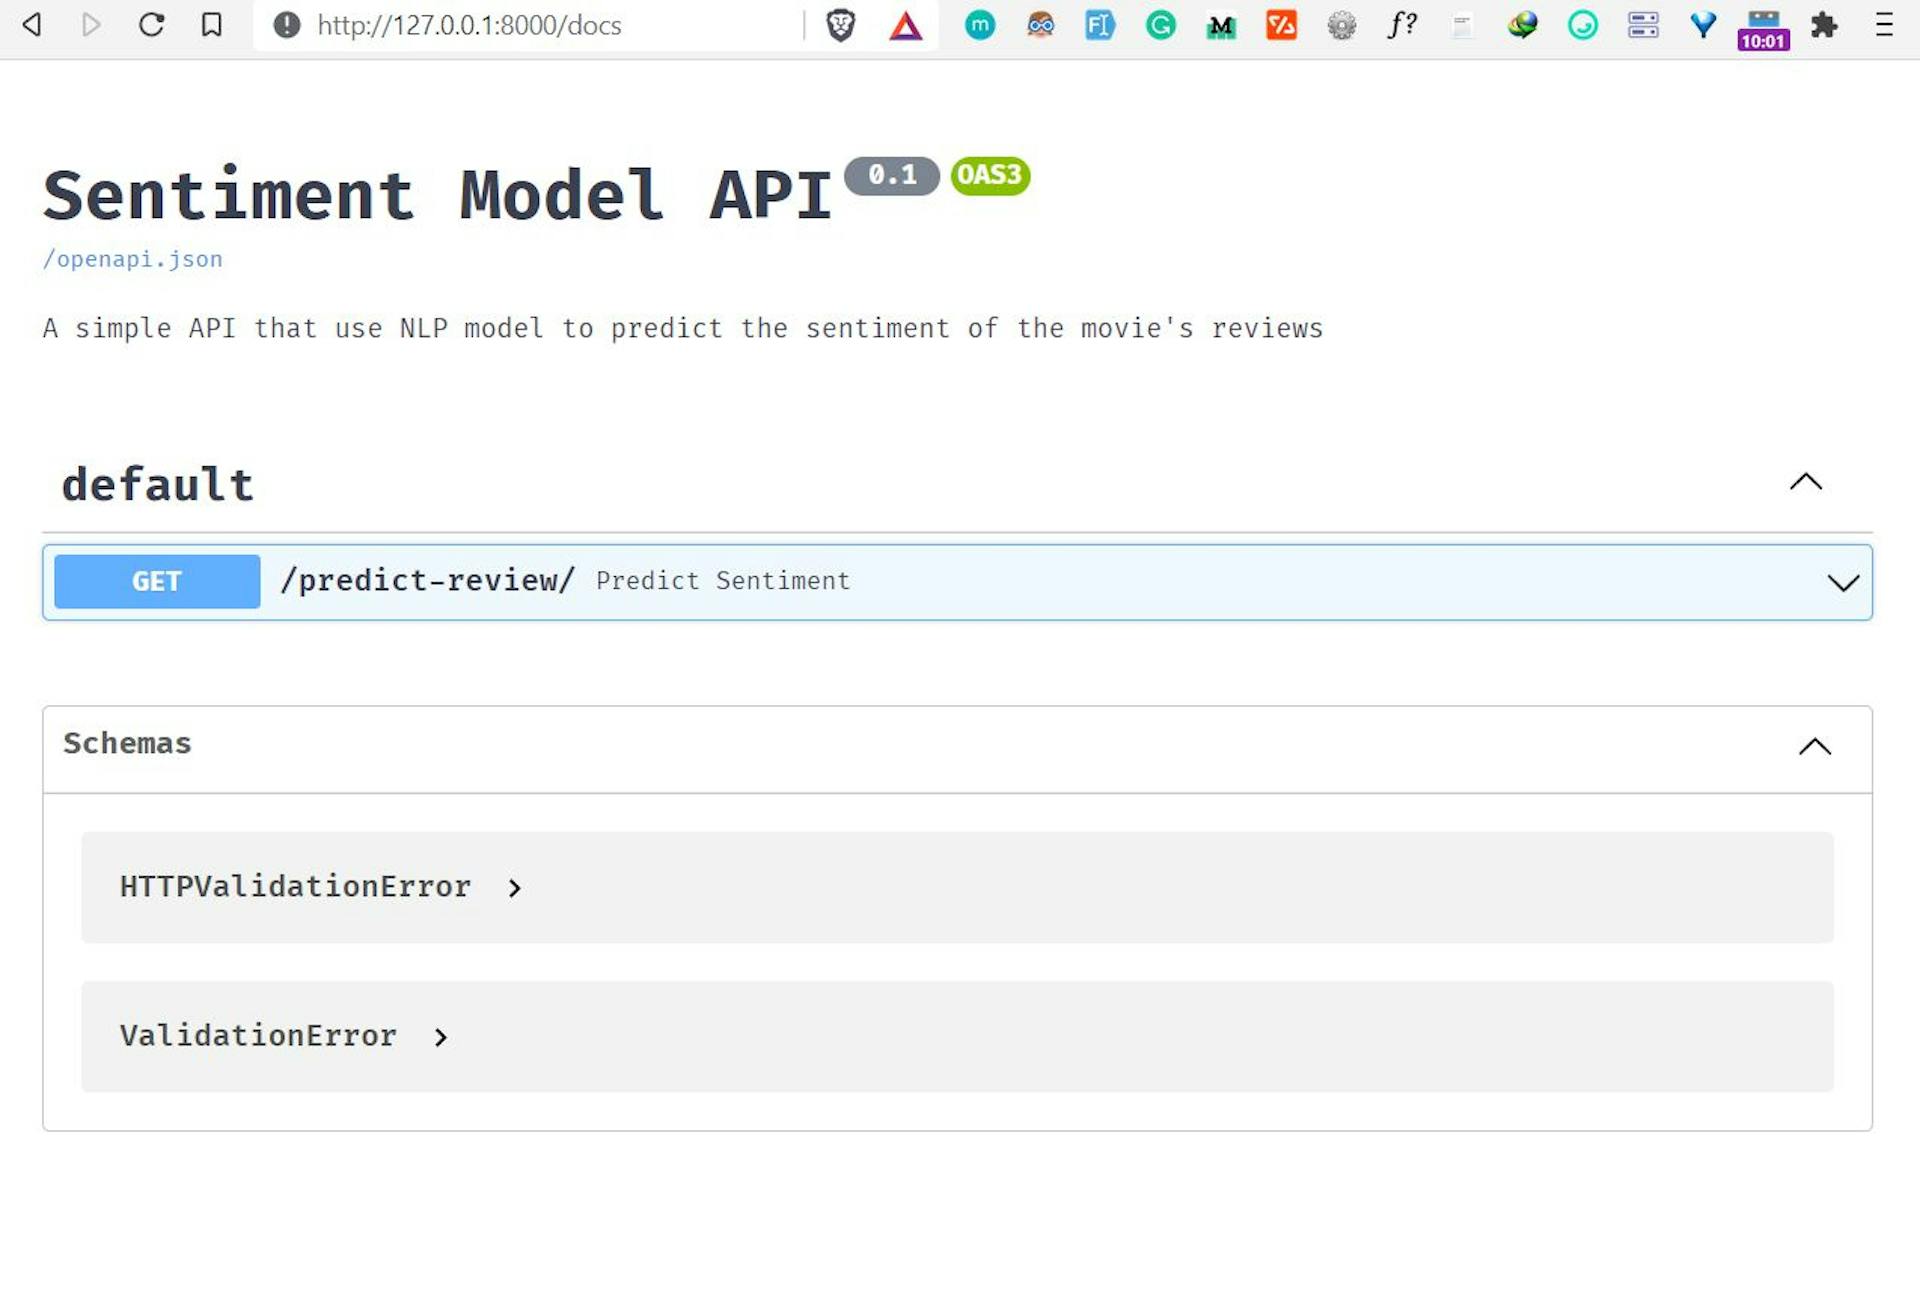Viewport: 1920px width, 1290px height.
Task: Click the GET method button
Action: (157, 581)
